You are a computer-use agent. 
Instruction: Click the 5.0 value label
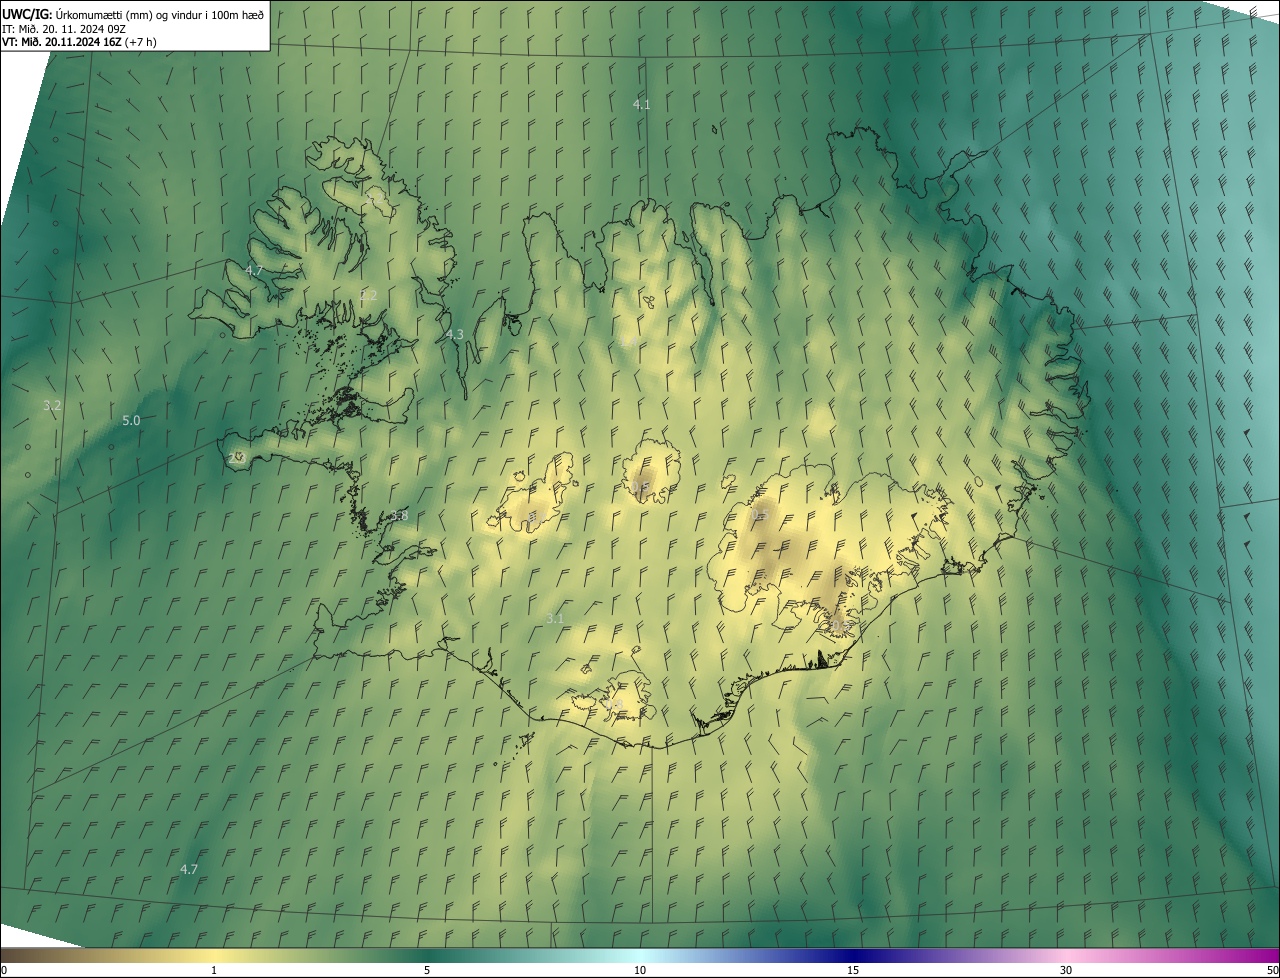[x=131, y=420]
